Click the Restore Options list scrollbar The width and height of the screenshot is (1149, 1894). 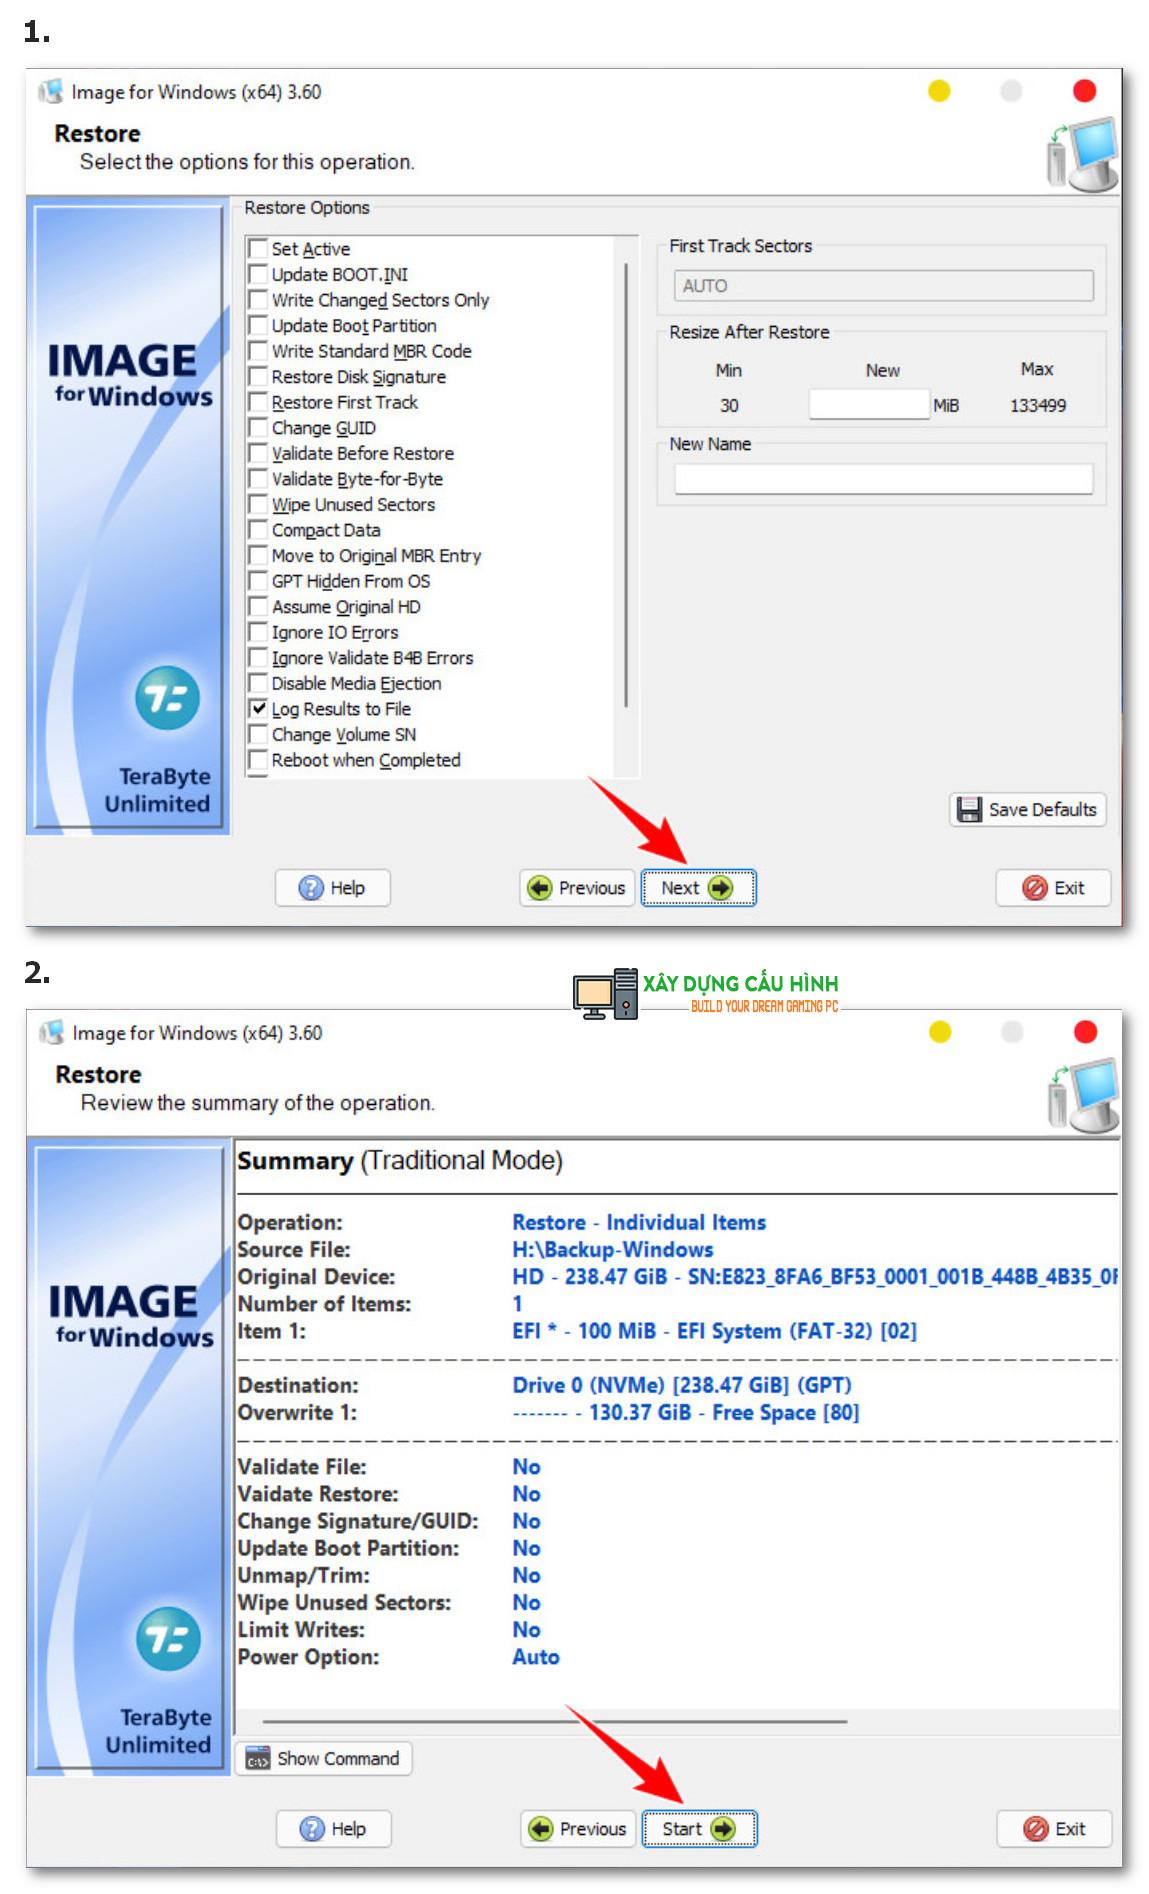[627, 485]
